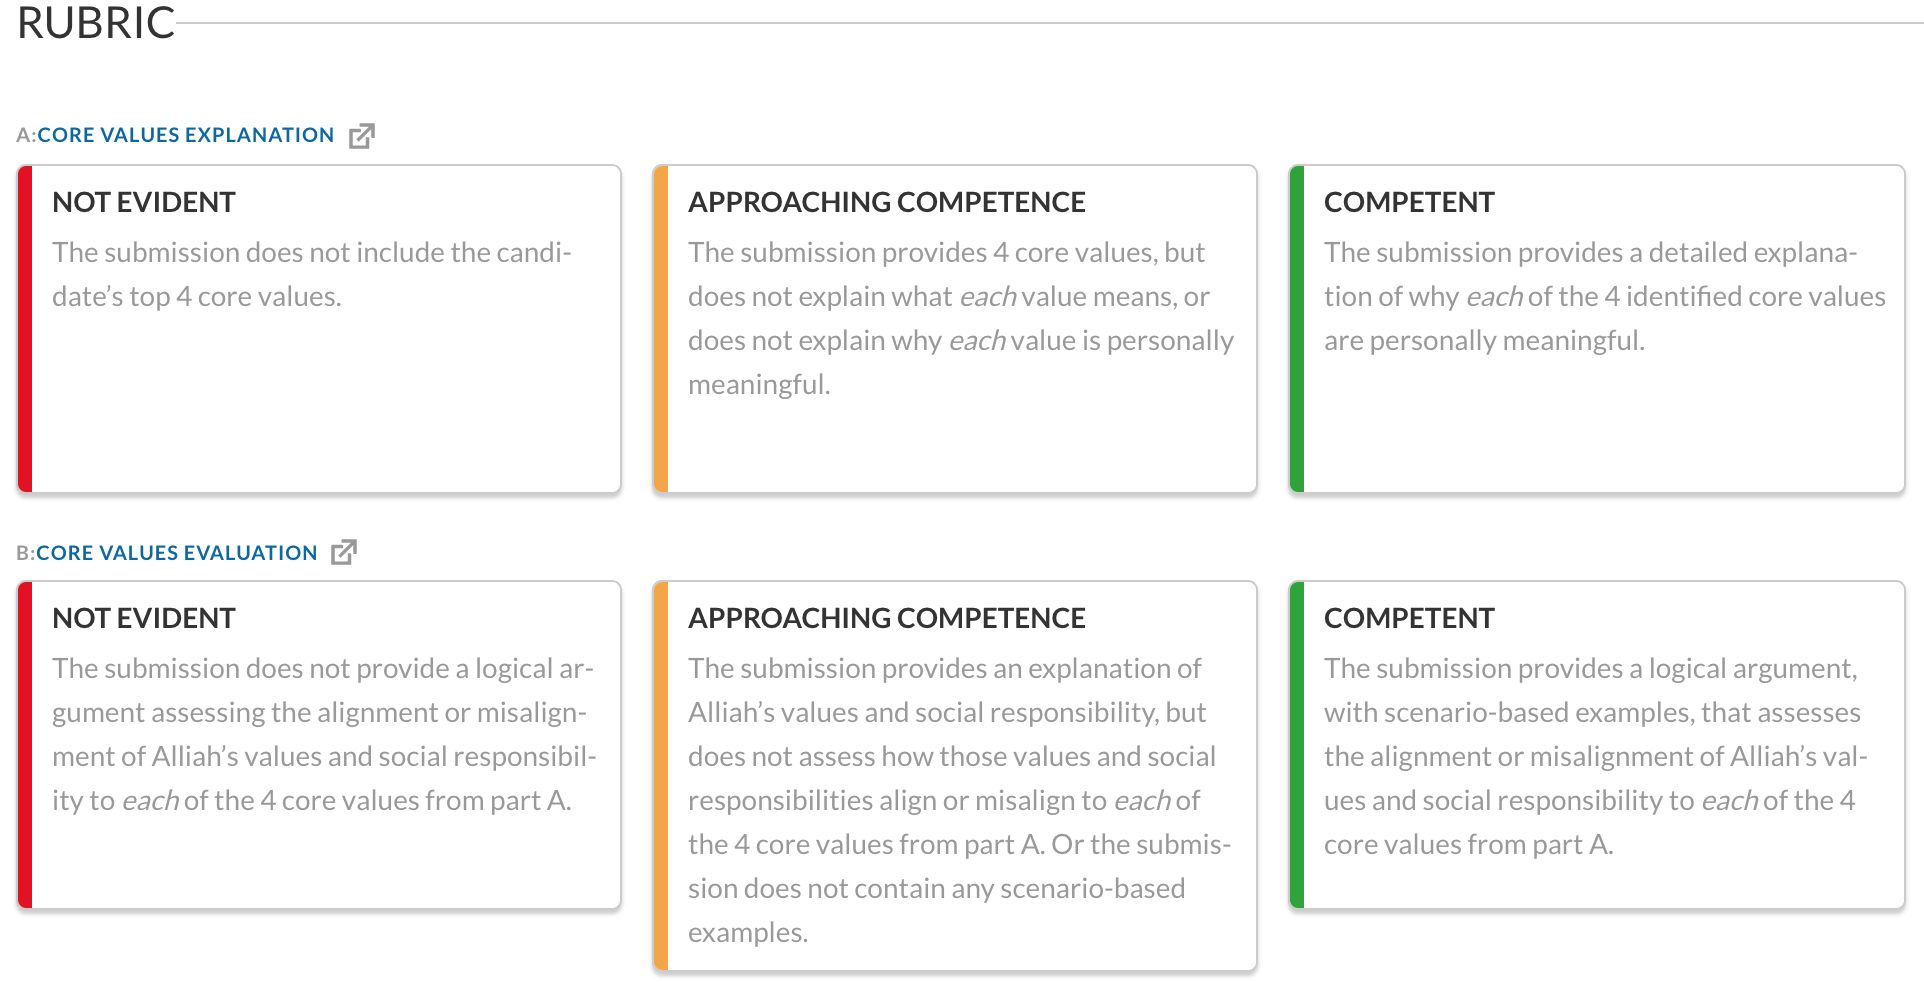Click the RUBRIC heading

tap(96, 23)
